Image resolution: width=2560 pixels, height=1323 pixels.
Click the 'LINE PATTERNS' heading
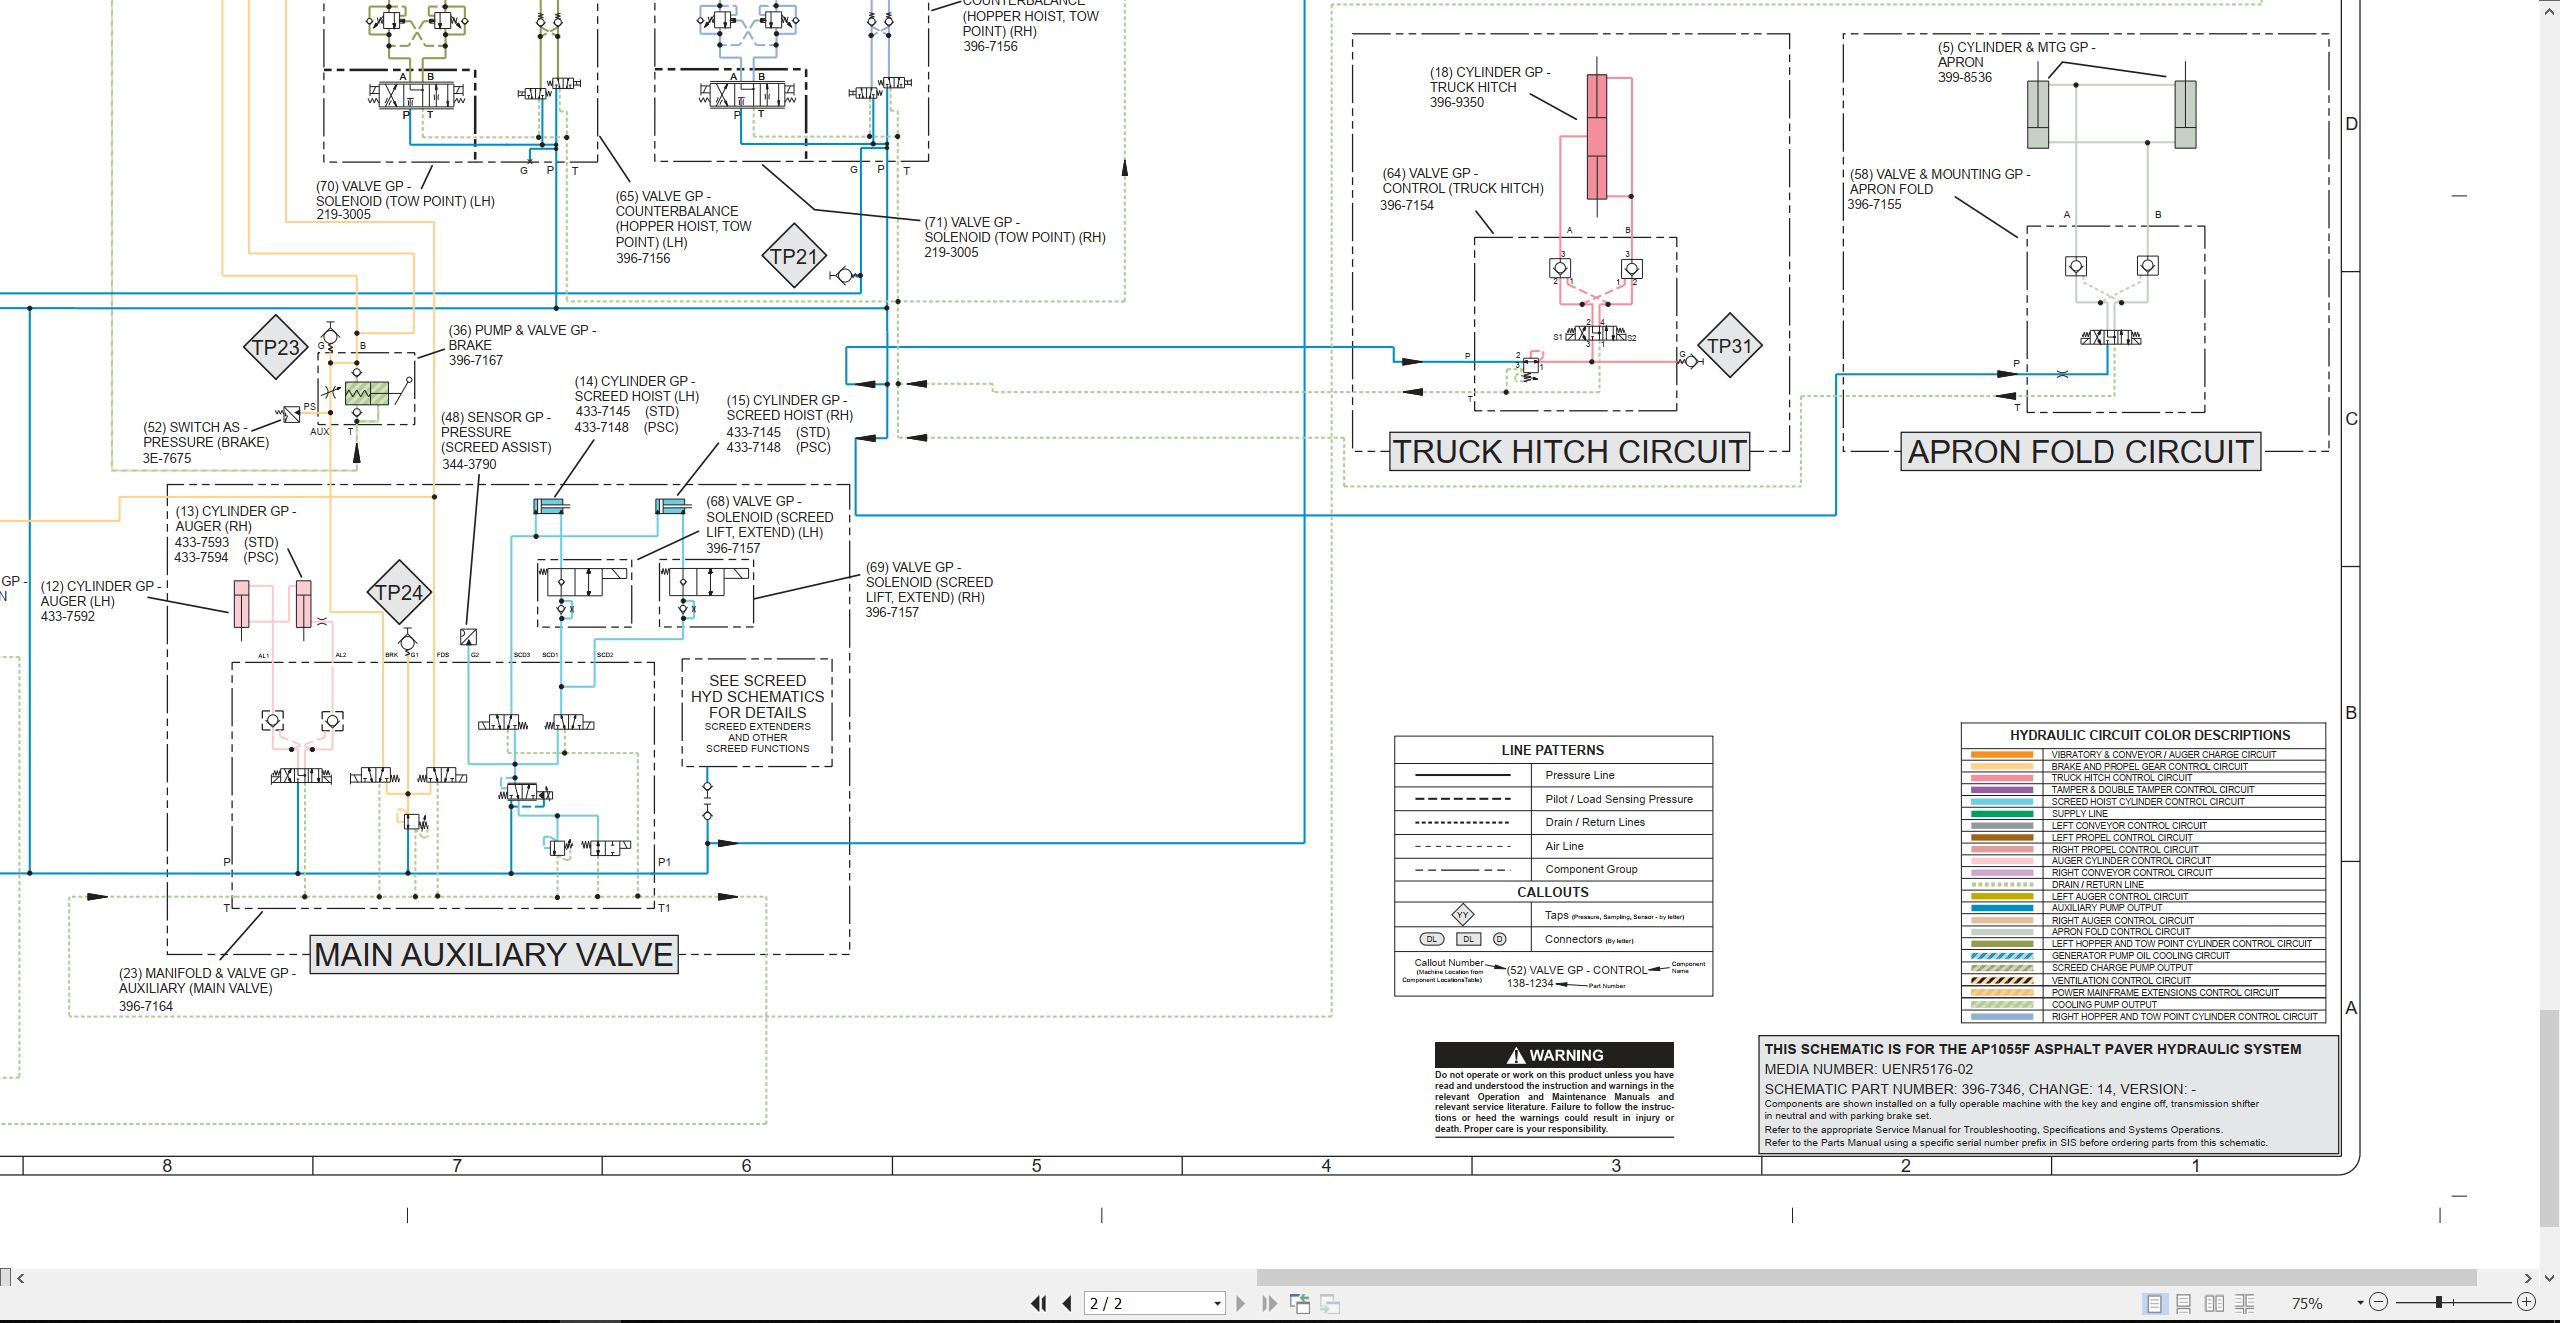pos(1552,750)
